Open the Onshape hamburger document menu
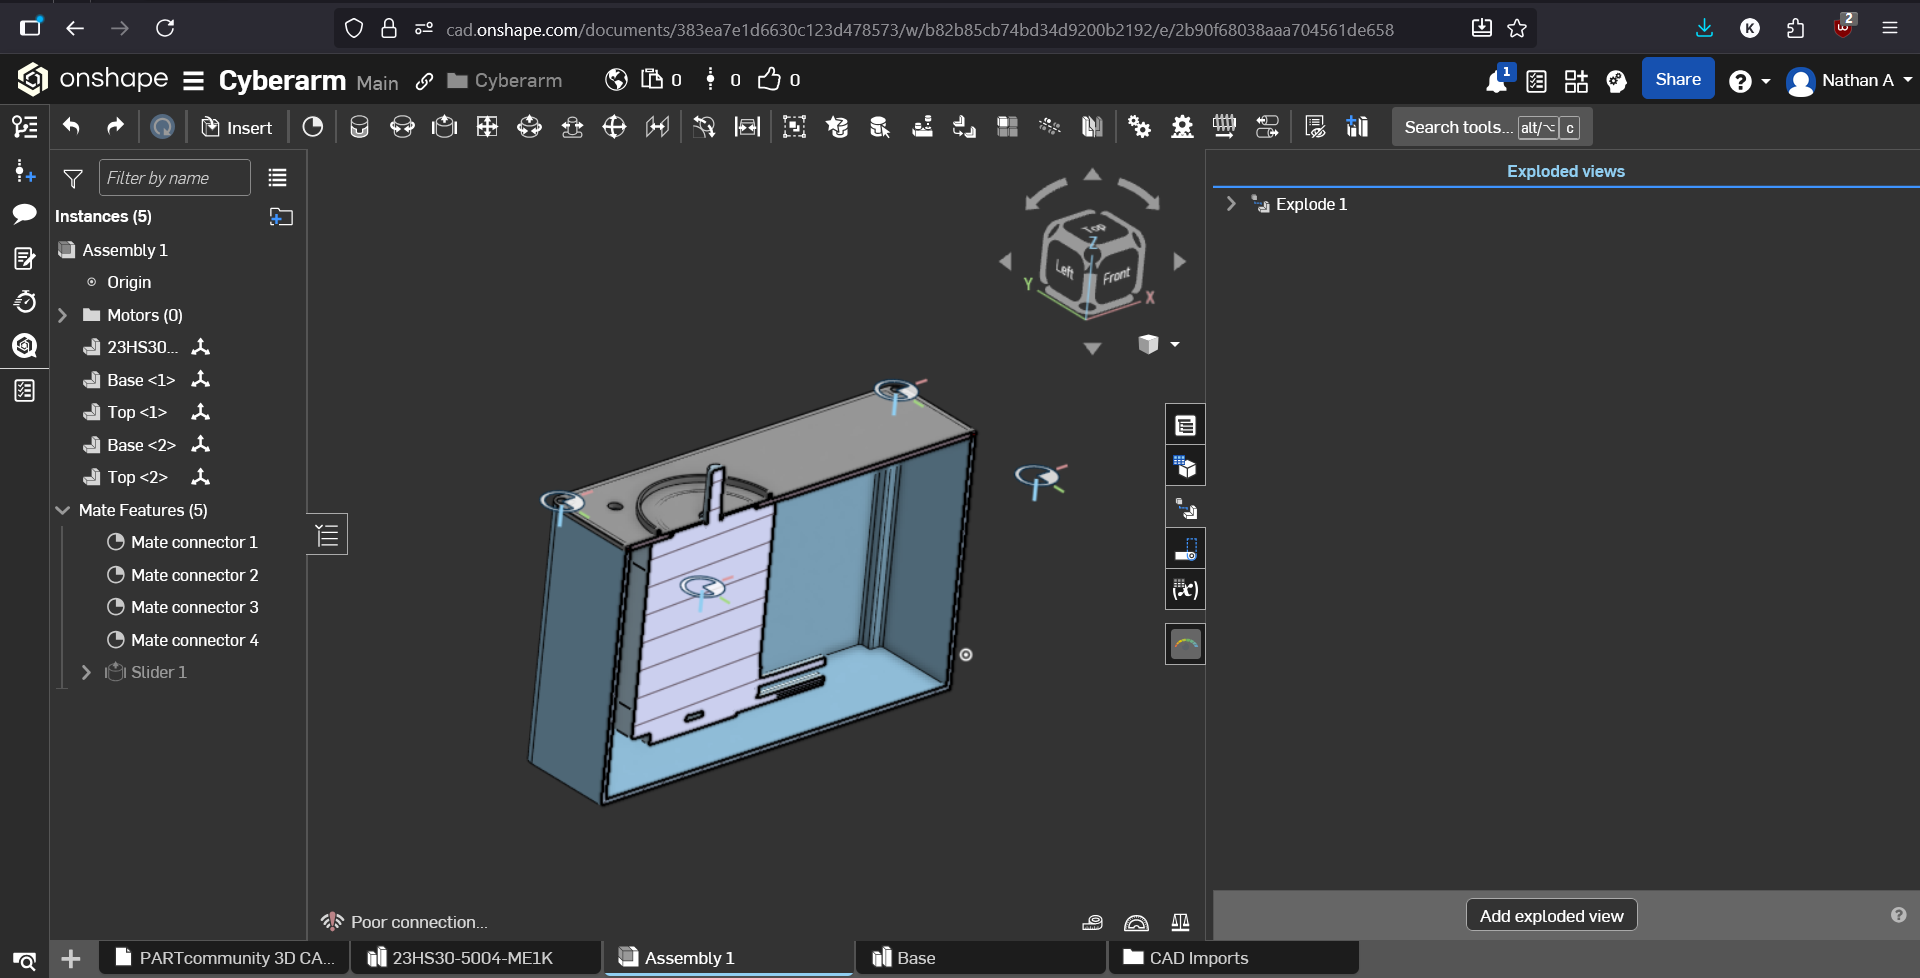Viewport: 1920px width, 978px height. click(194, 81)
